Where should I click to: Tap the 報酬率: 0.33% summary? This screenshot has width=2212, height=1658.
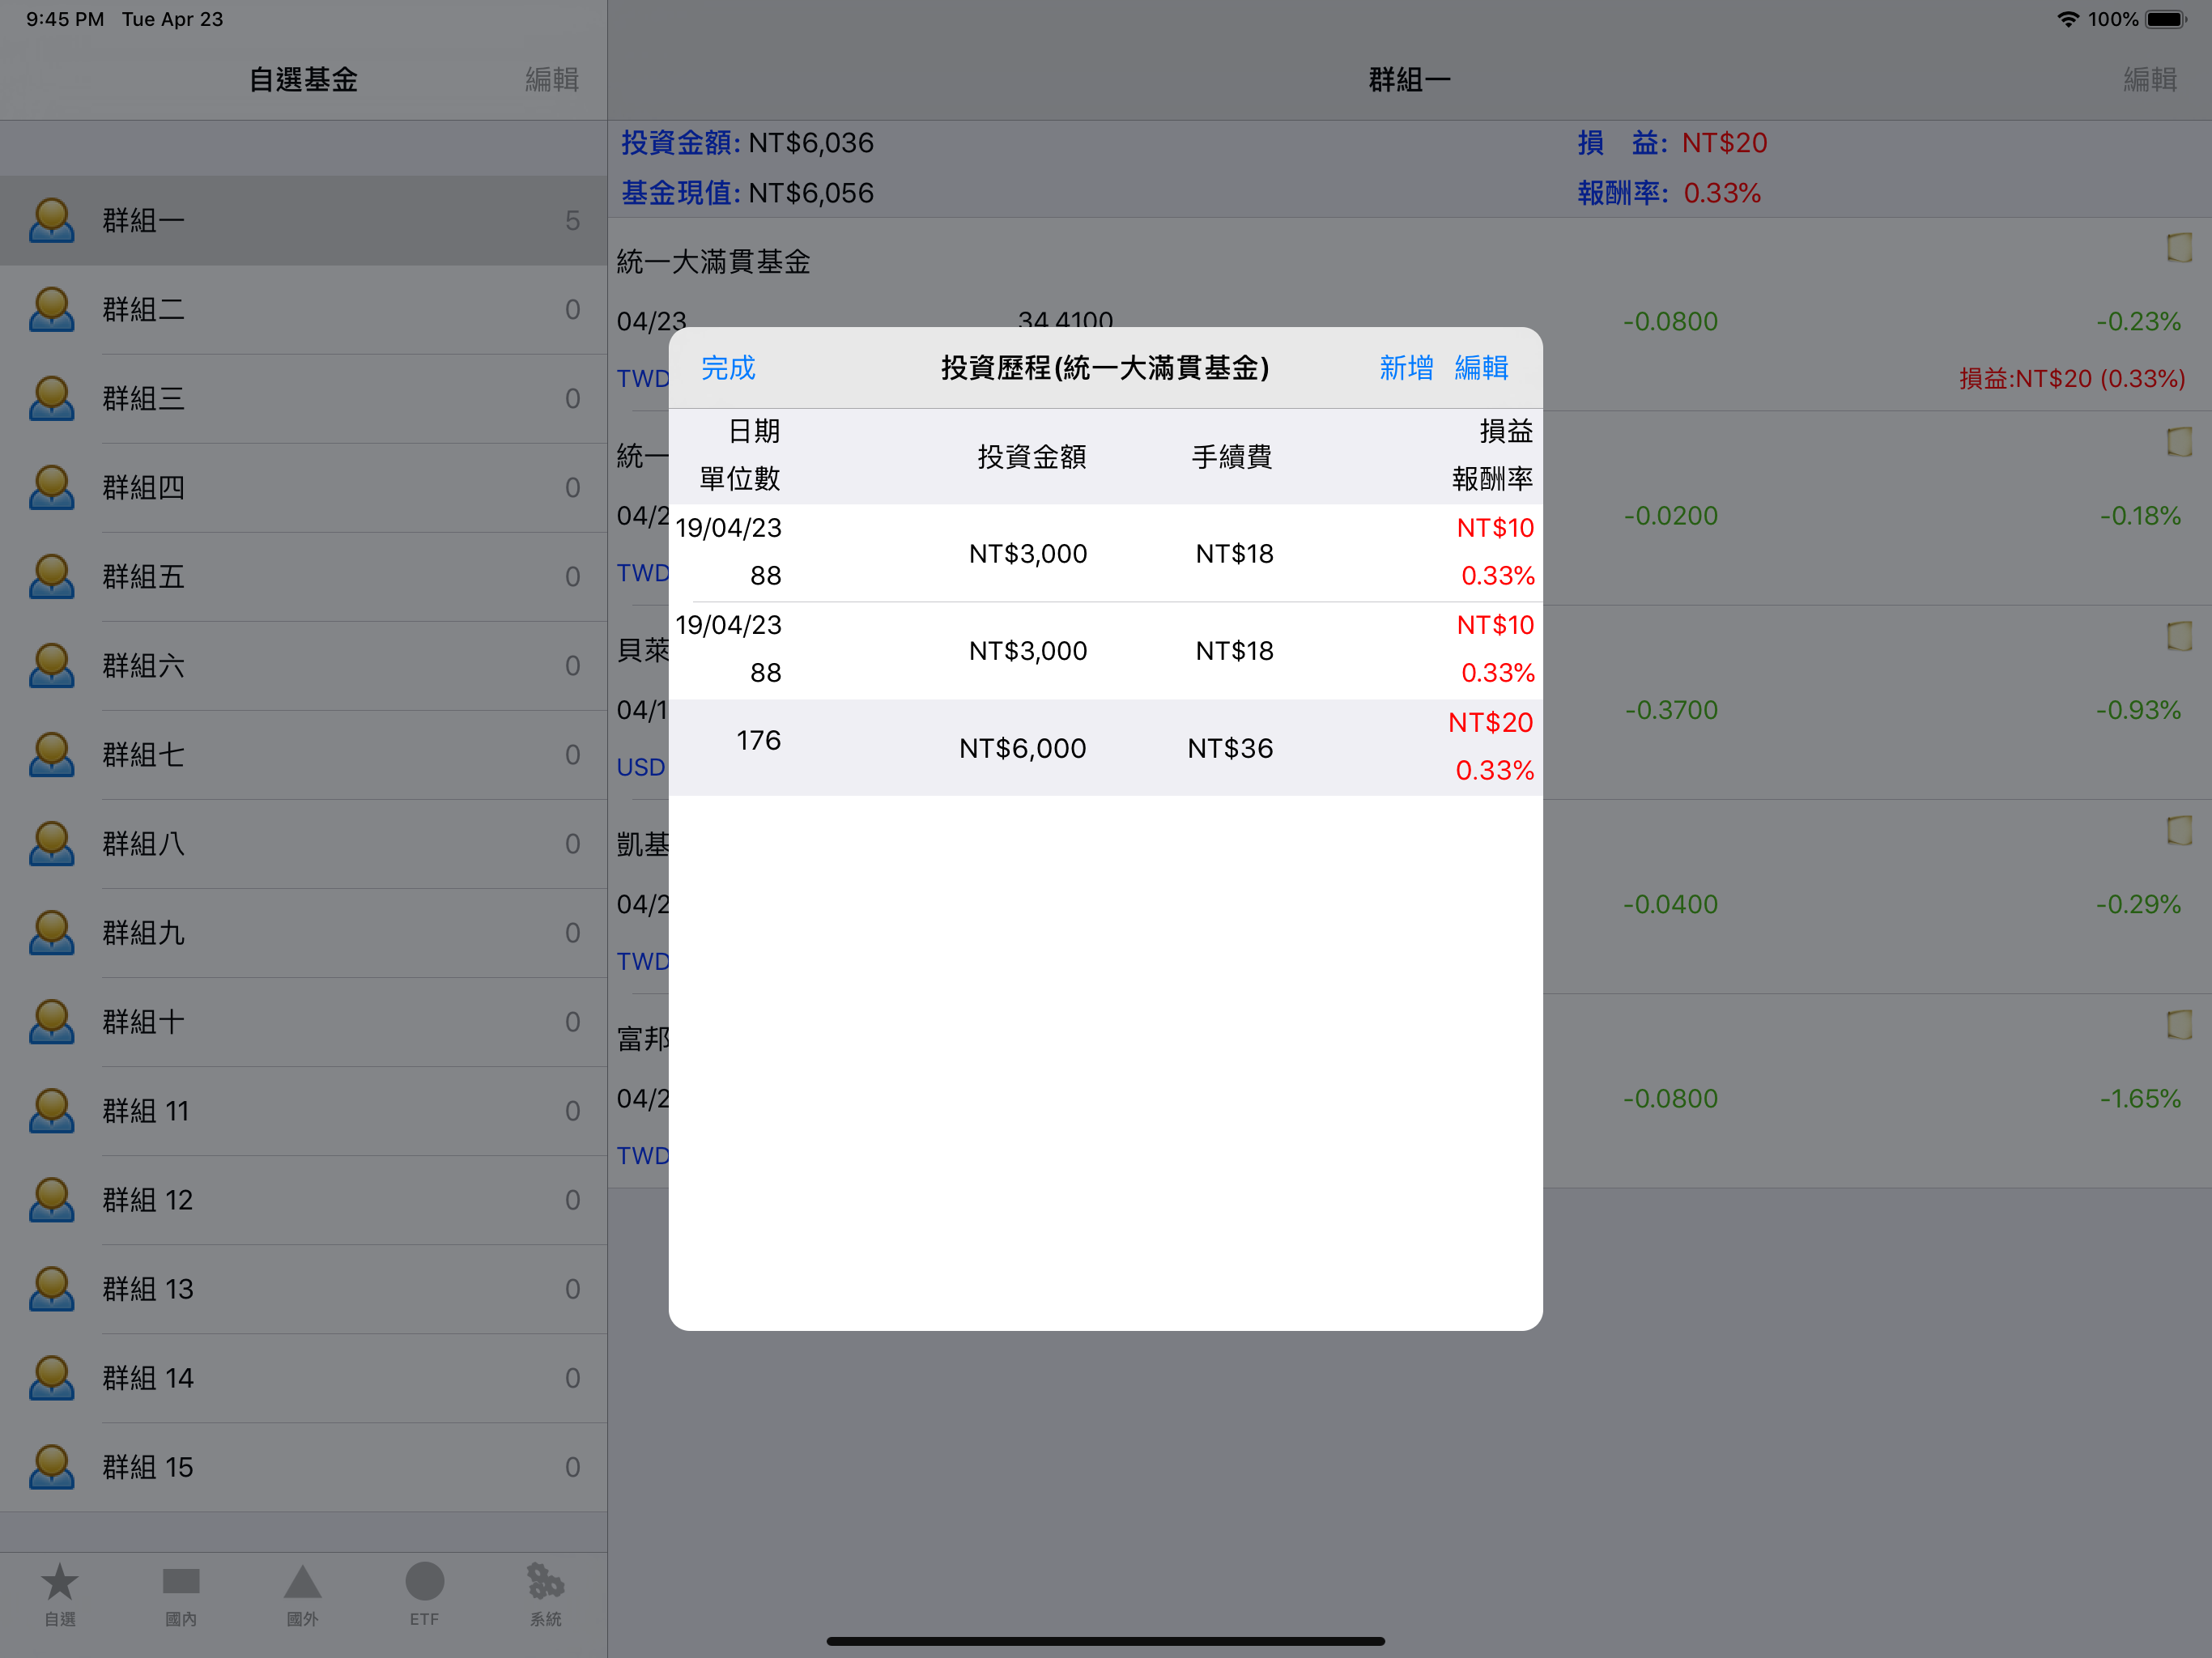[1669, 193]
